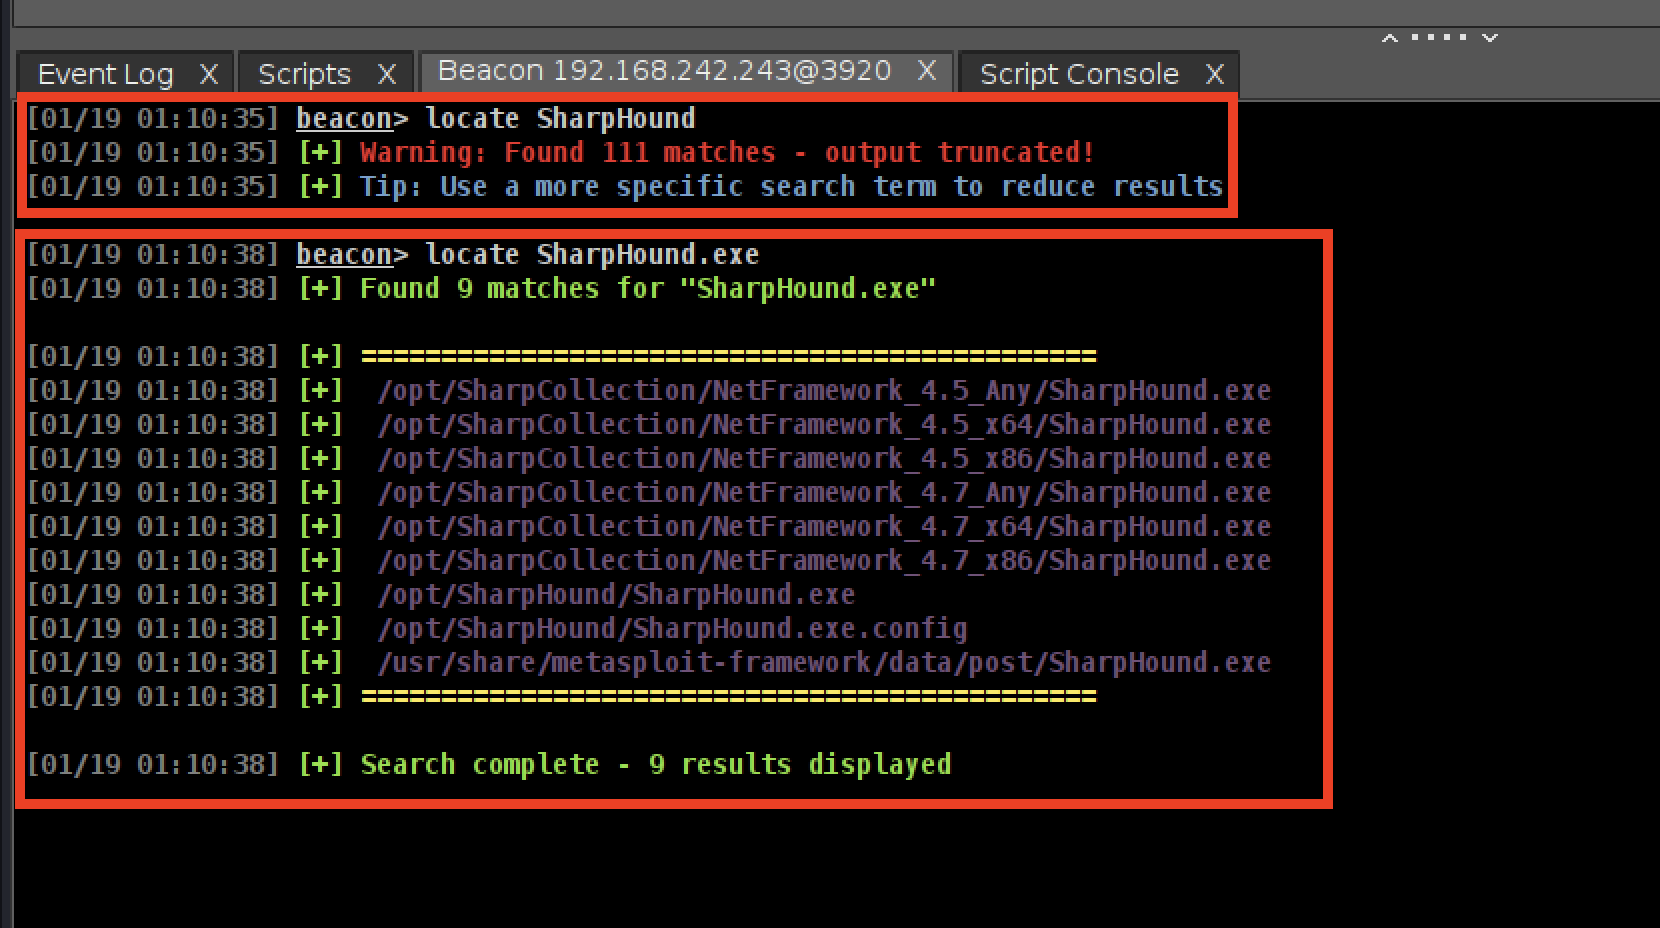Close the Script Console tab
Screen dimensions: 1660x928
click(x=1215, y=74)
